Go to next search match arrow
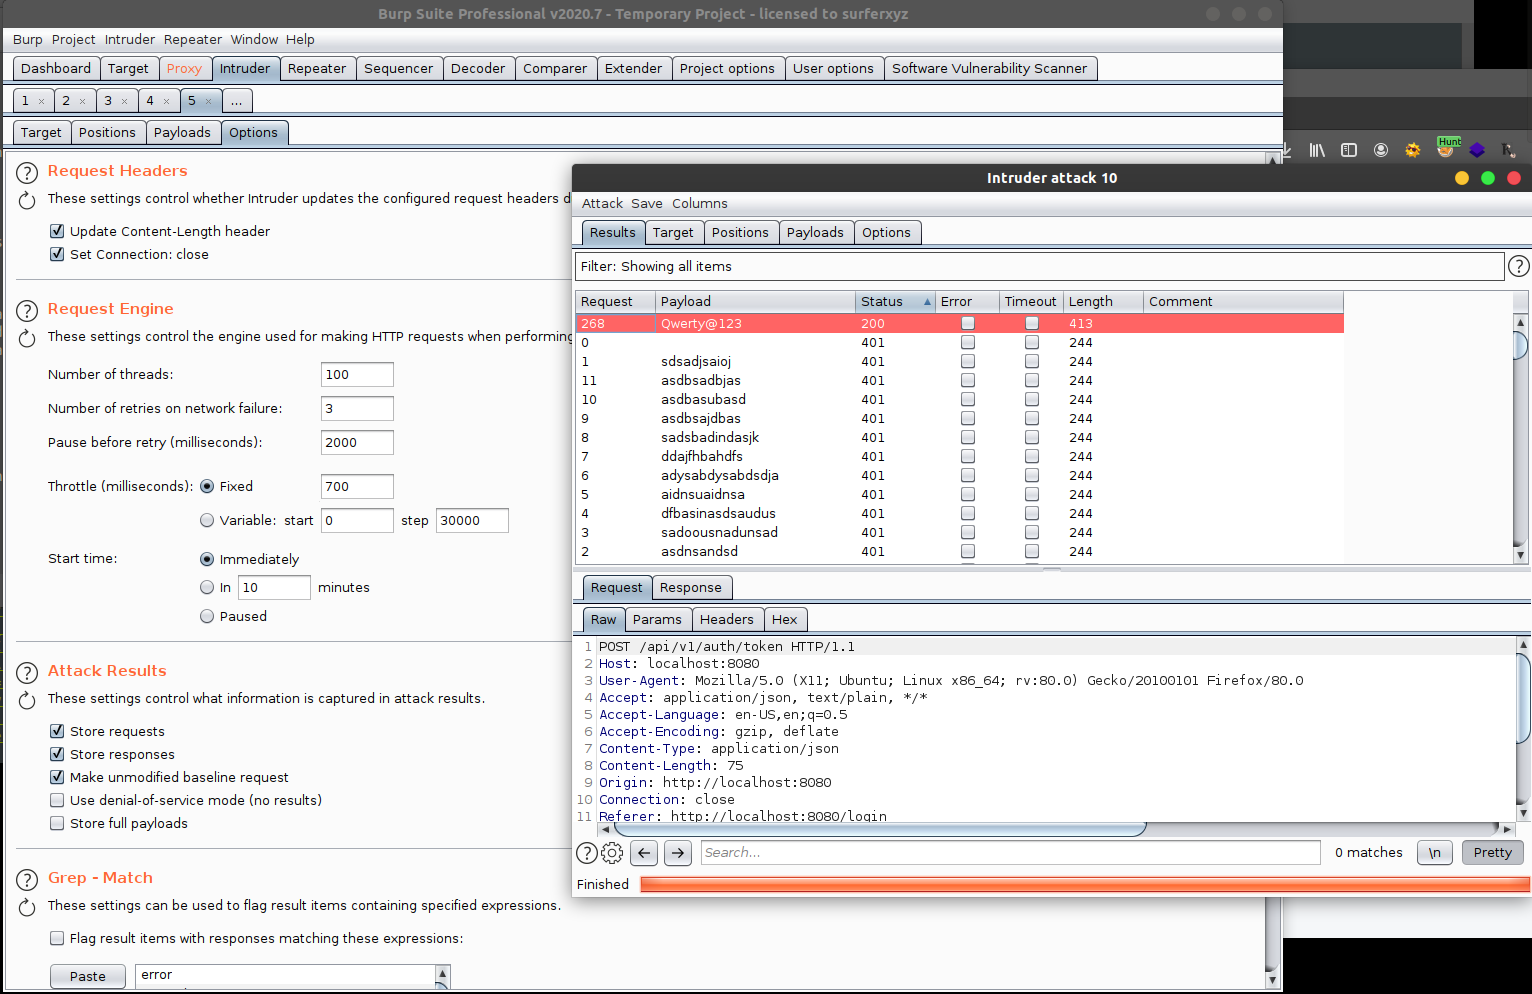Image resolution: width=1532 pixels, height=994 pixels. [678, 853]
